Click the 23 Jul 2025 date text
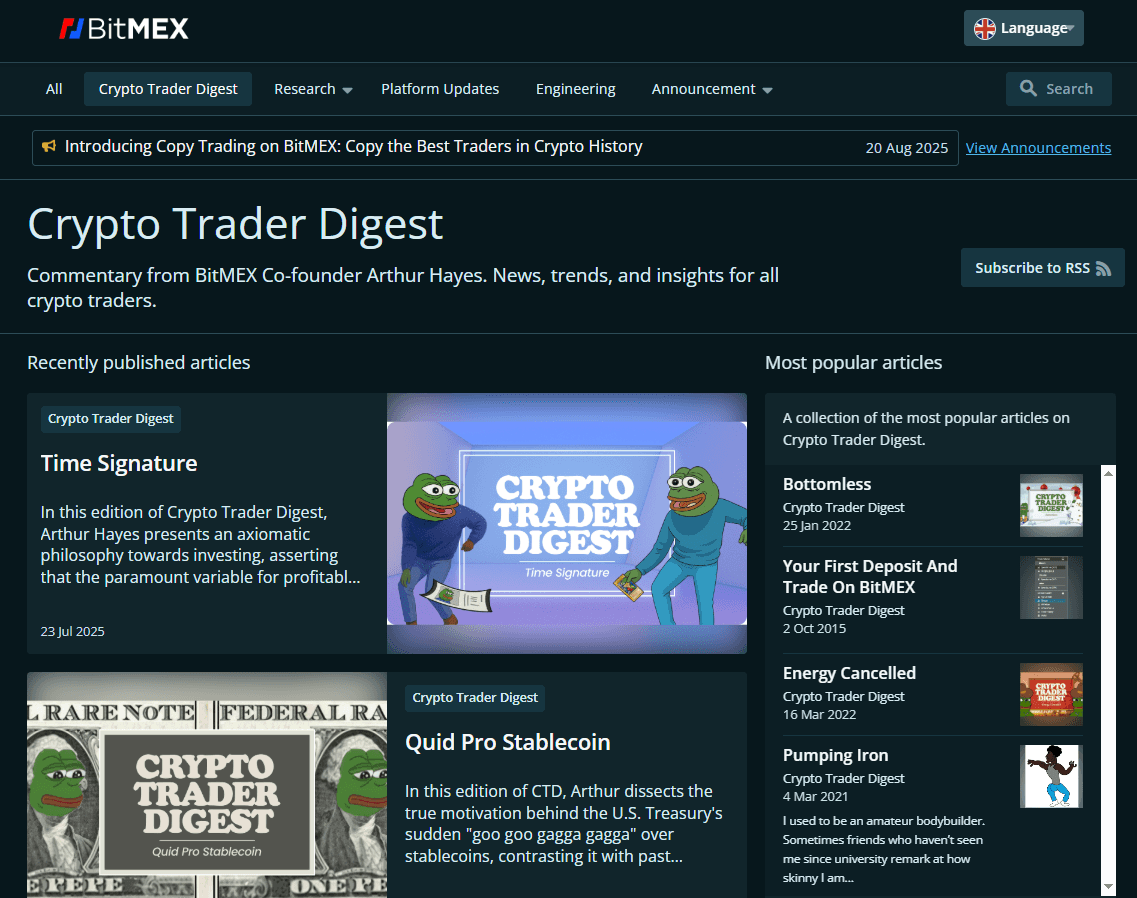The width and height of the screenshot is (1137, 898). (x=73, y=632)
